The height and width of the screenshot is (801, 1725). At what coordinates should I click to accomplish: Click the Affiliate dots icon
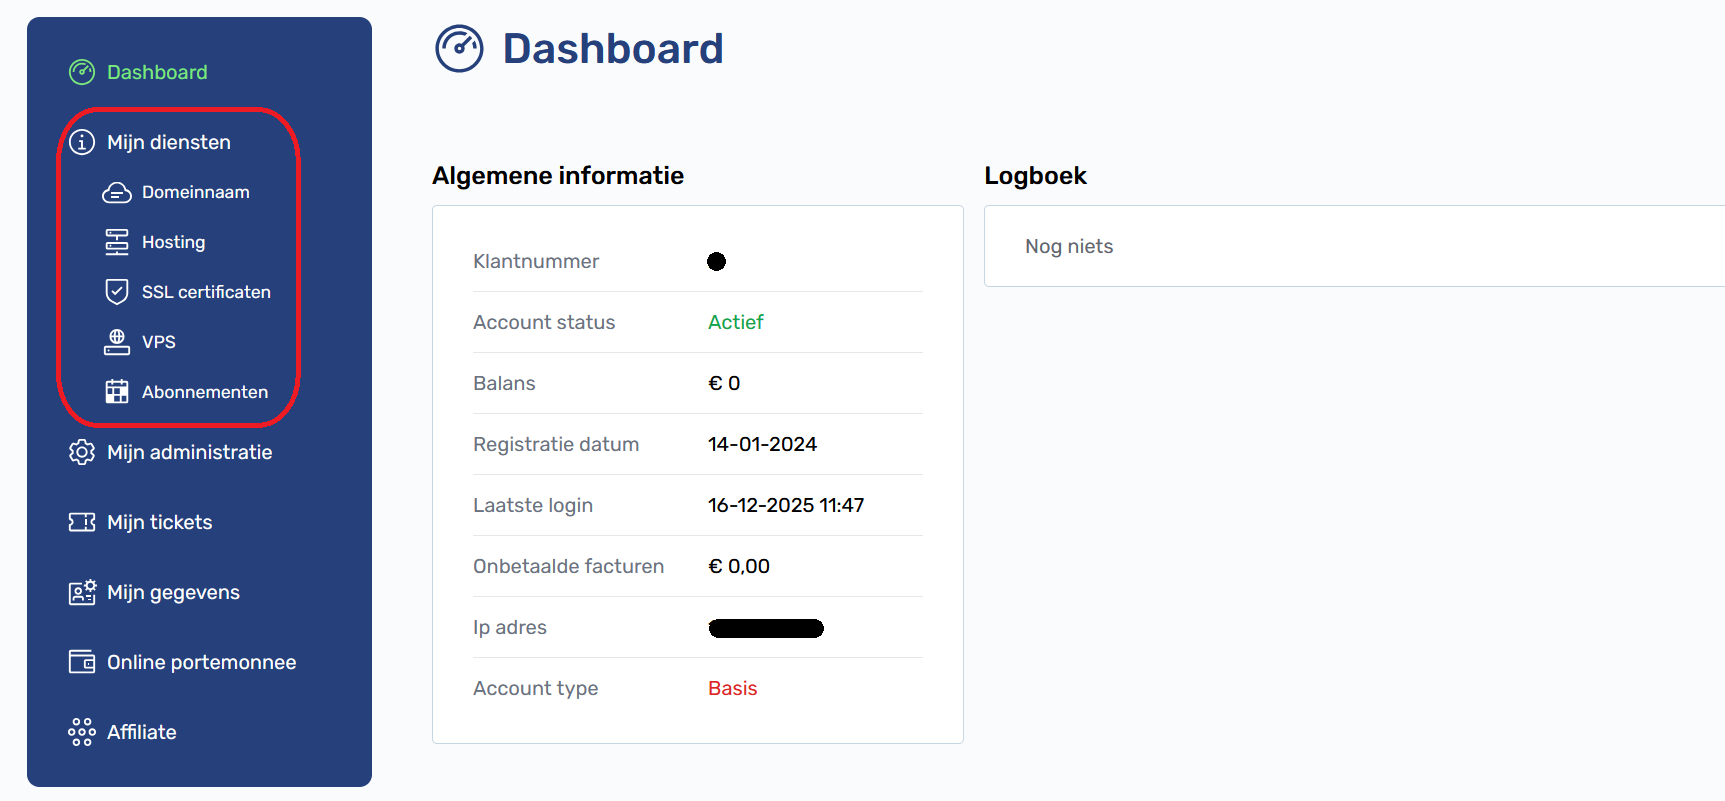pyautogui.click(x=82, y=732)
